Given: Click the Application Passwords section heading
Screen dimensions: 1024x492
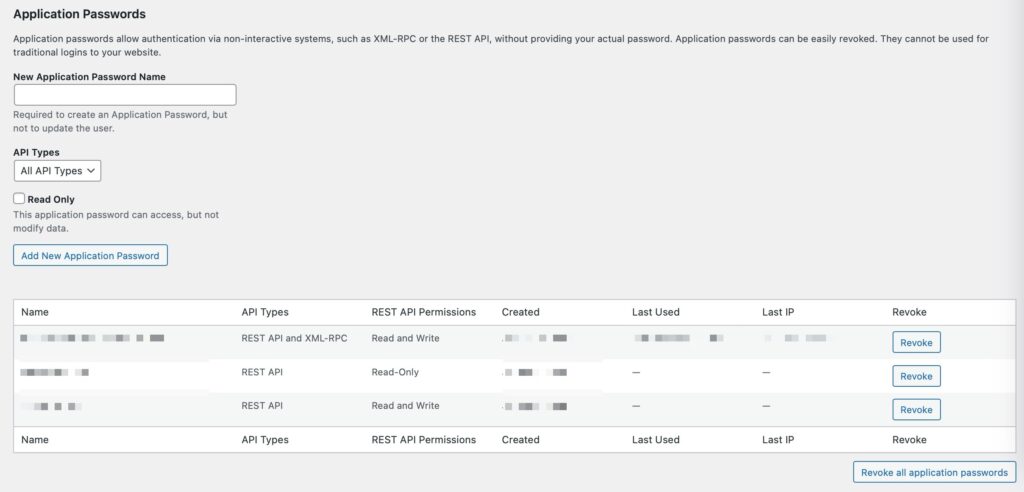Looking at the screenshot, I should tap(79, 15).
